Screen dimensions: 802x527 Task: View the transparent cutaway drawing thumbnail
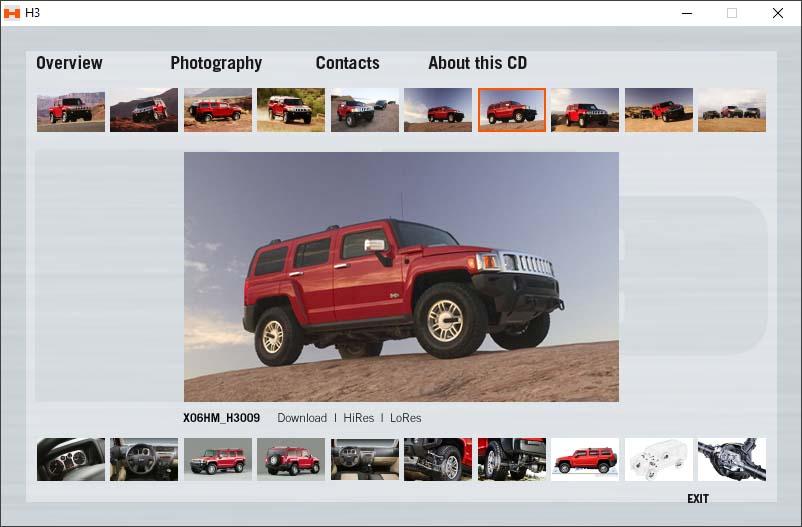point(659,459)
